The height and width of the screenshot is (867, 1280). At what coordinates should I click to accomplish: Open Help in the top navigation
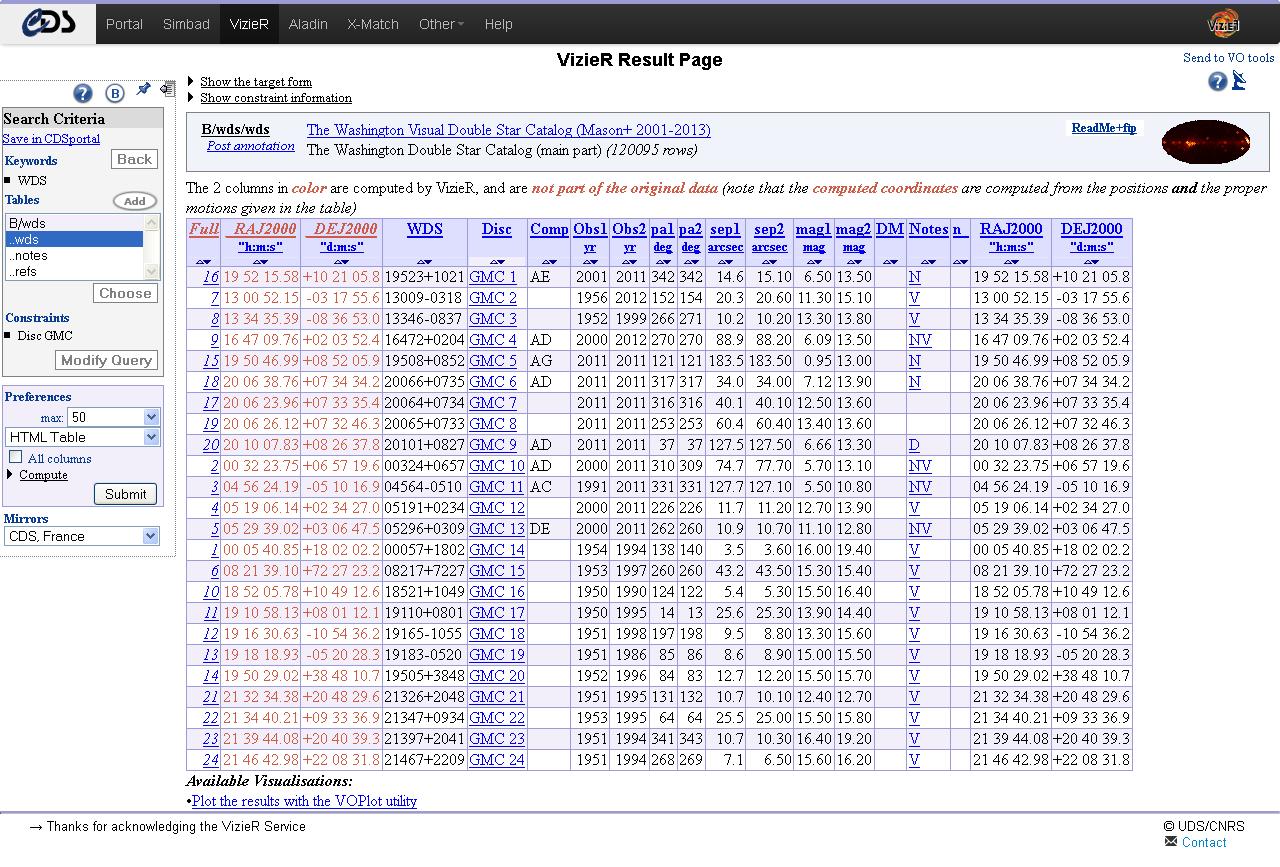point(498,24)
